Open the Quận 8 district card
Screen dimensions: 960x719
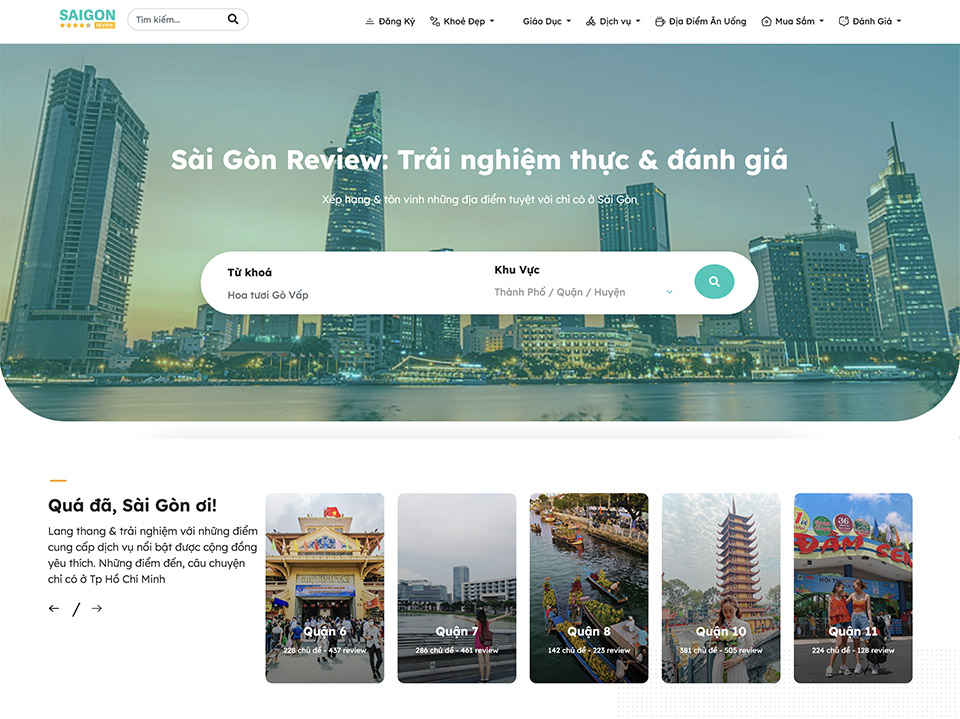click(x=589, y=587)
